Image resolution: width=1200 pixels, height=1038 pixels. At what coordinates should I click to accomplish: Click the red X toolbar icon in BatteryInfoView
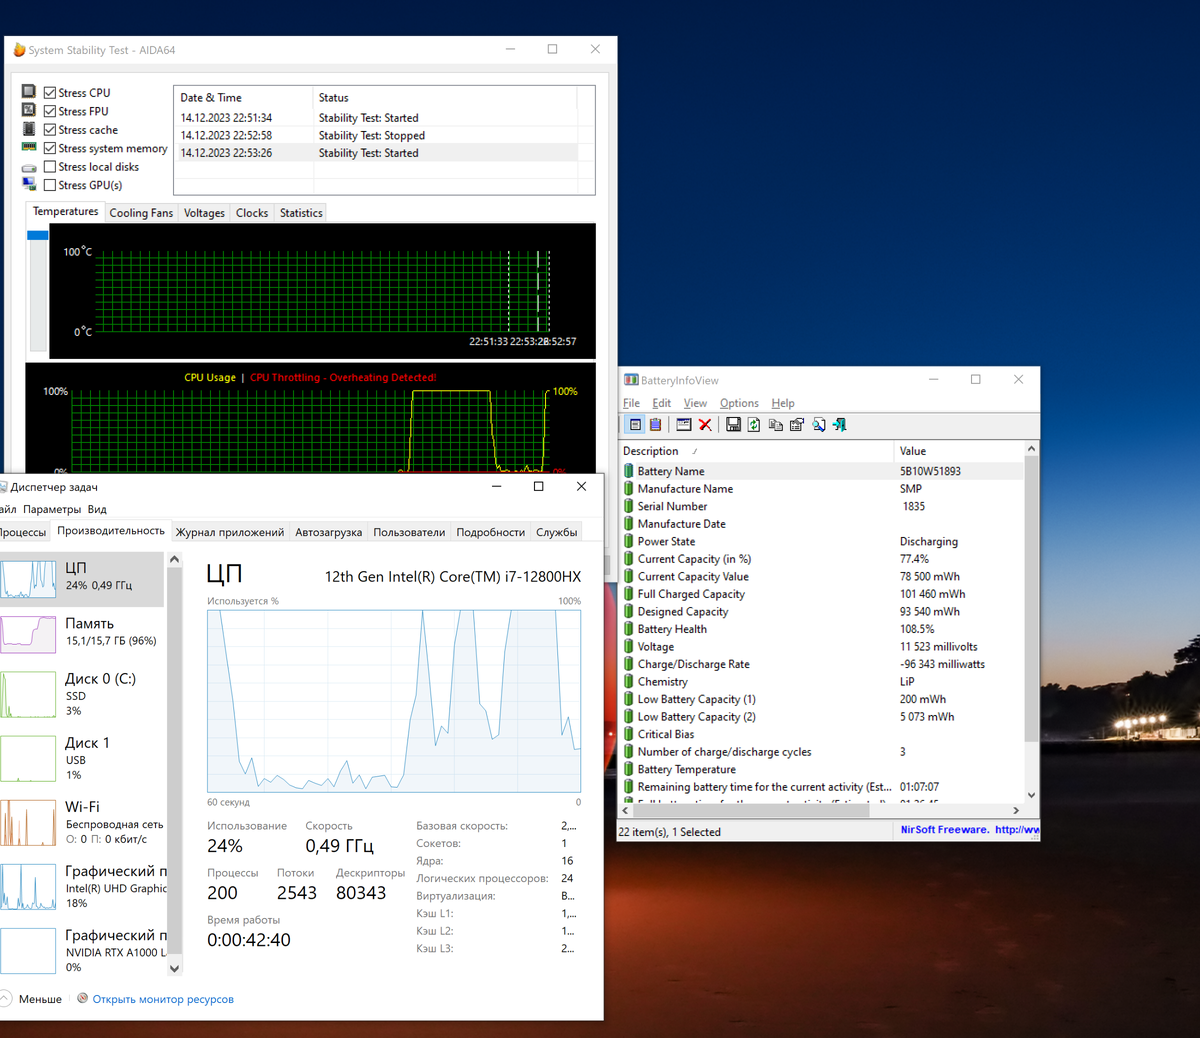coord(705,425)
